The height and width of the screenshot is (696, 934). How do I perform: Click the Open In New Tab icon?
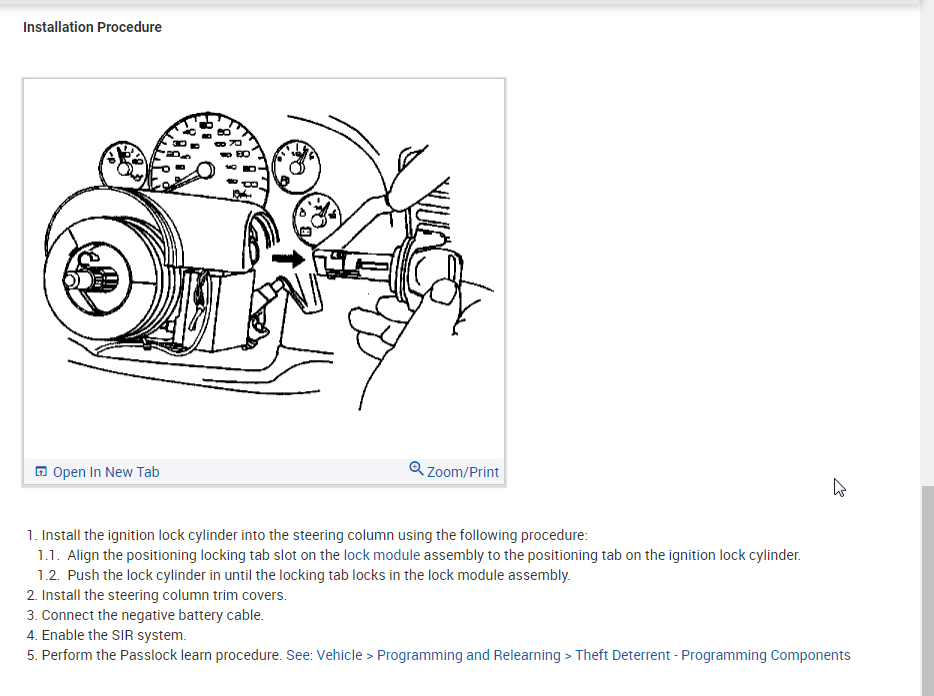pyautogui.click(x=41, y=471)
